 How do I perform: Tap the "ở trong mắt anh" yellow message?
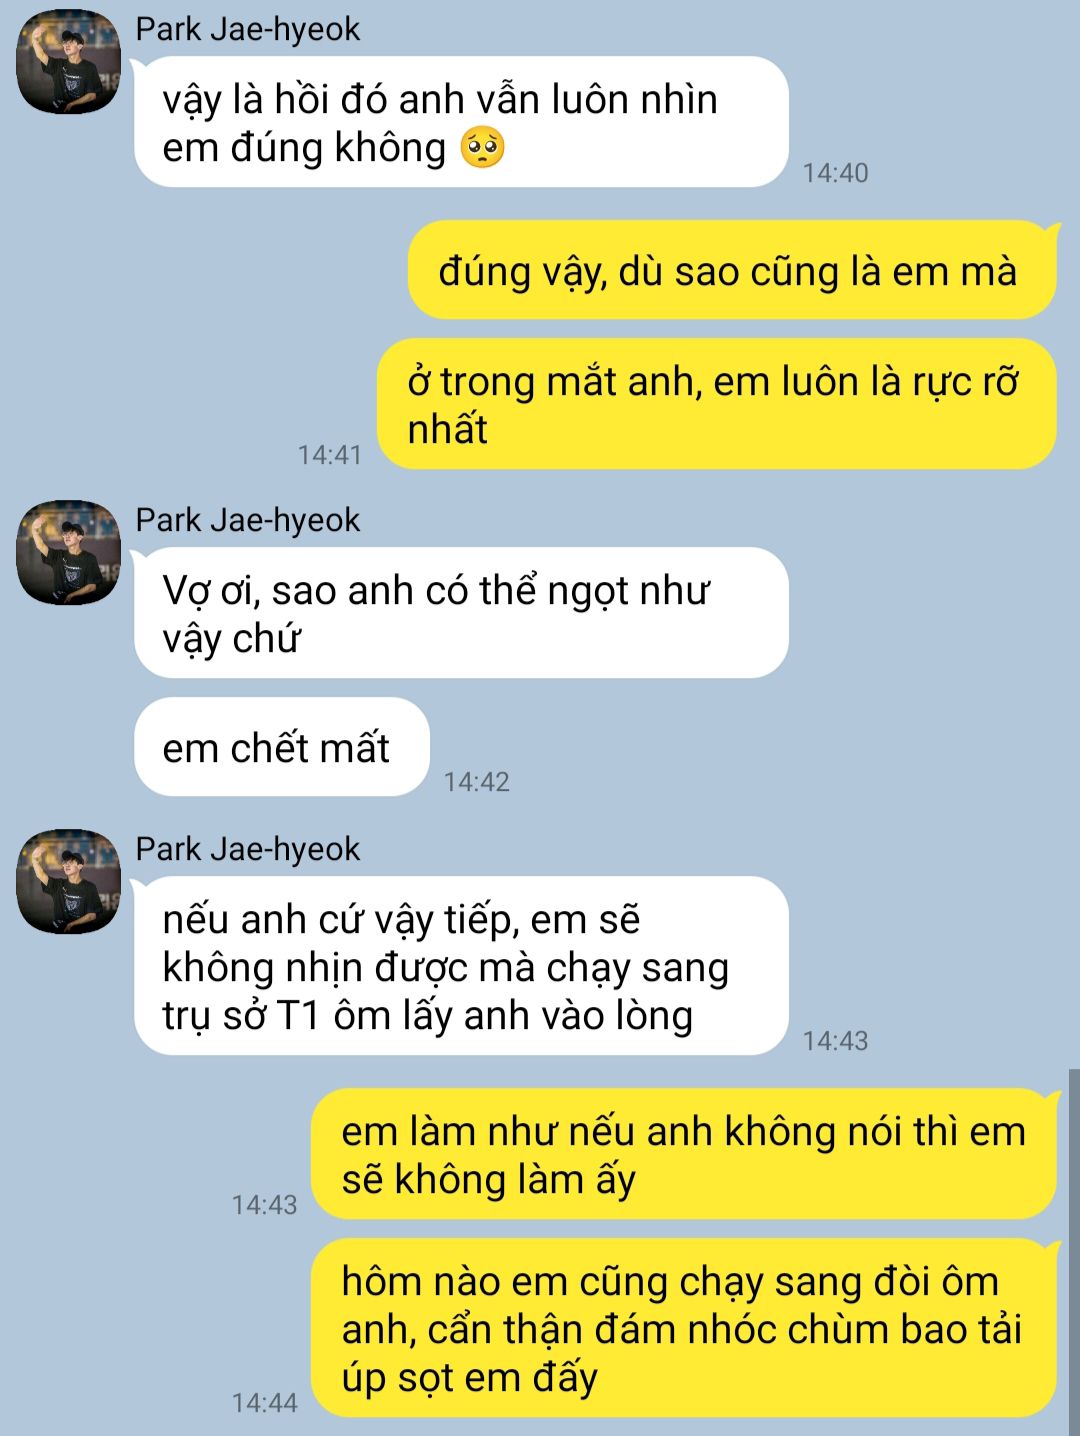pyautogui.click(x=717, y=404)
